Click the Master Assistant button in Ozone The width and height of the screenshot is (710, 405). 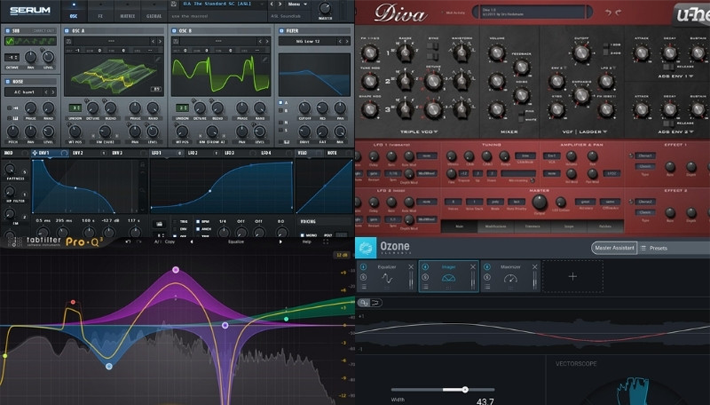[614, 248]
